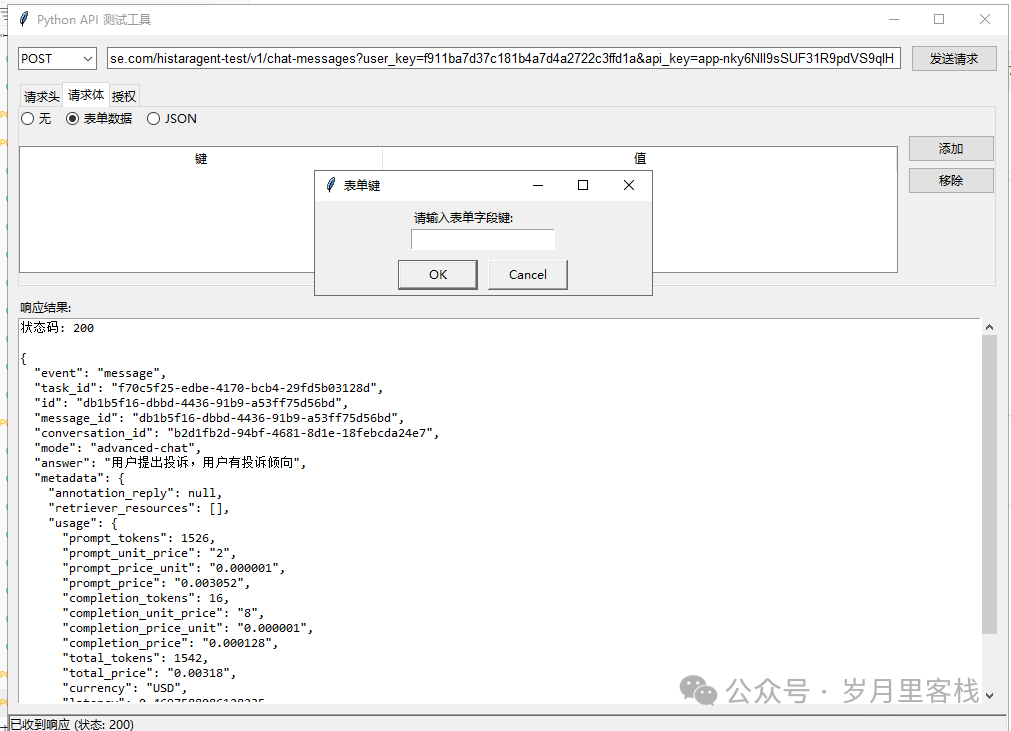Click the "completion_price": "0.000128" line
Screen dimensions: 1011x731
pos(170,643)
